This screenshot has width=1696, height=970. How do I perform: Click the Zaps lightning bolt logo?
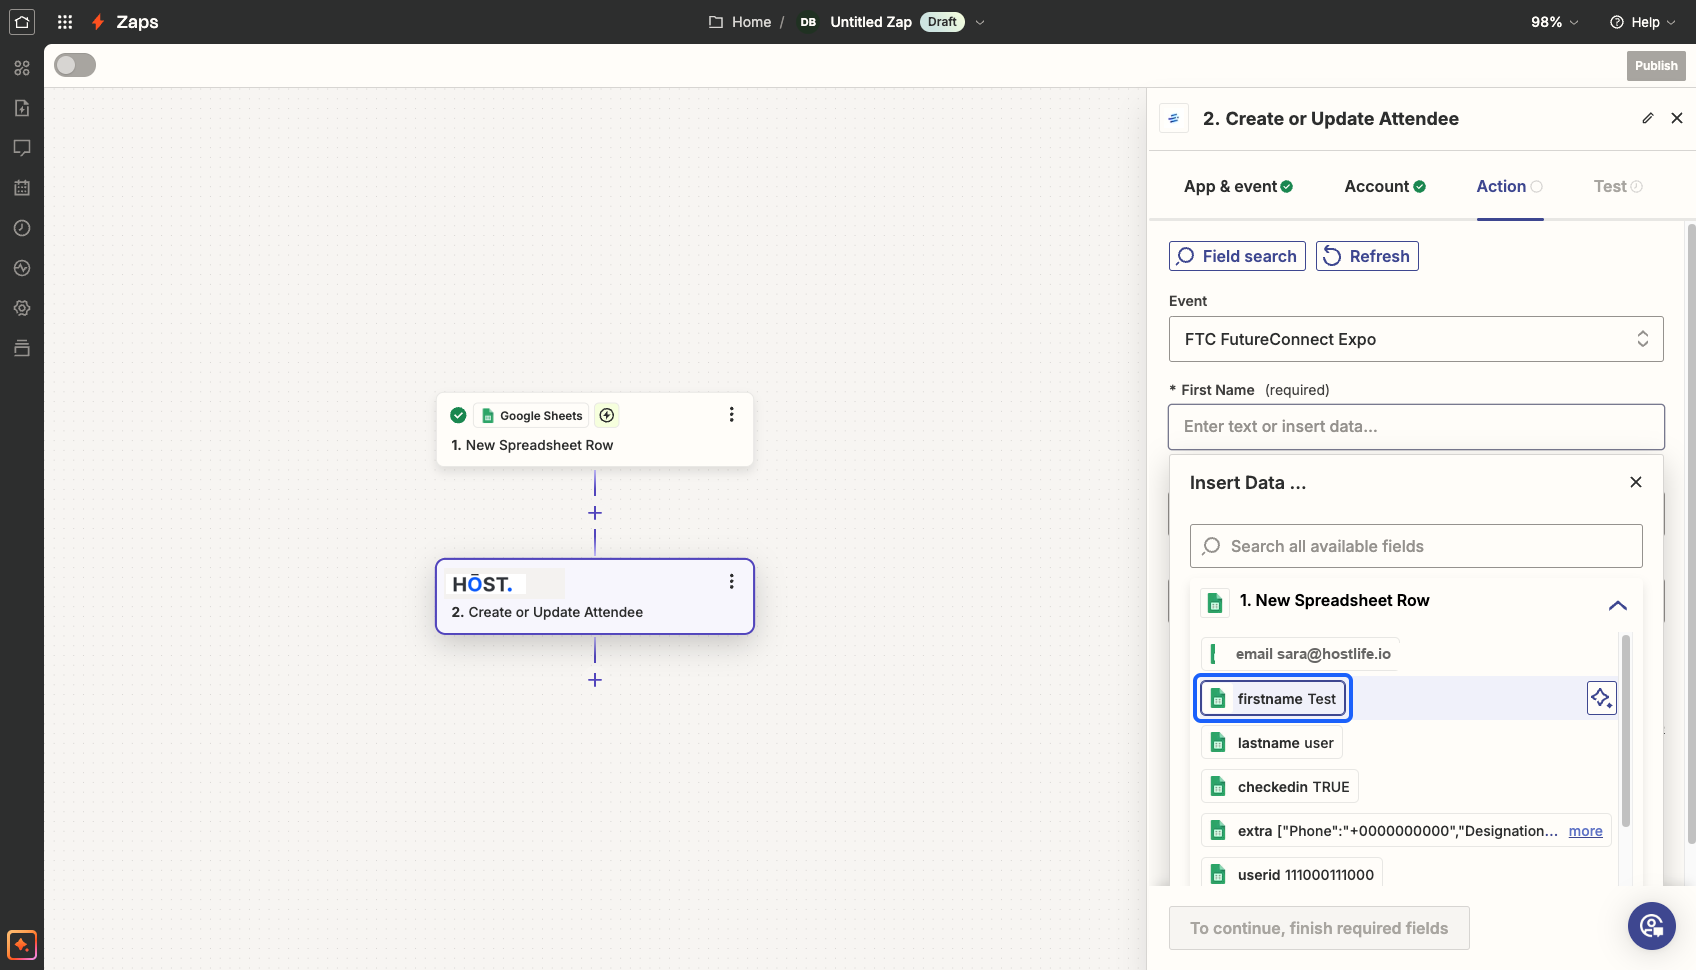98,22
